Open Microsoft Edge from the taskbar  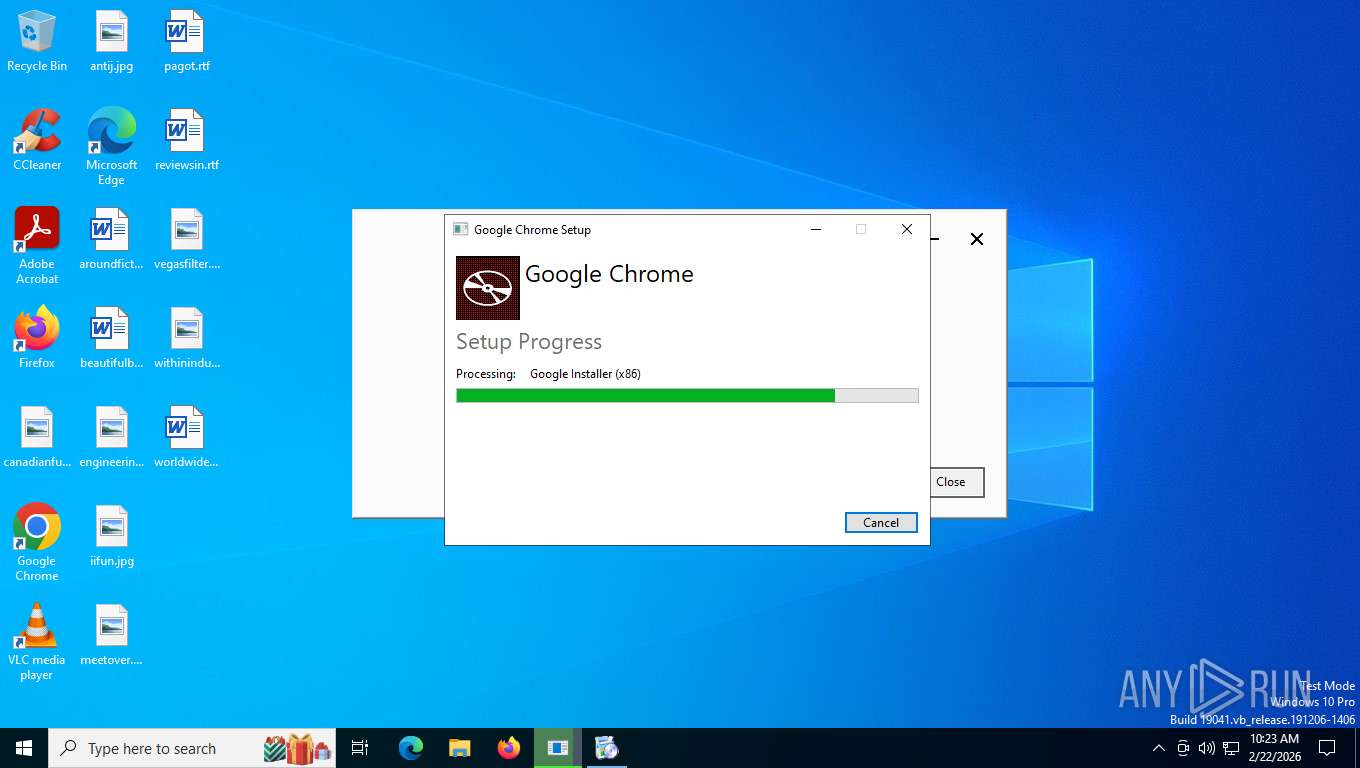(411, 748)
